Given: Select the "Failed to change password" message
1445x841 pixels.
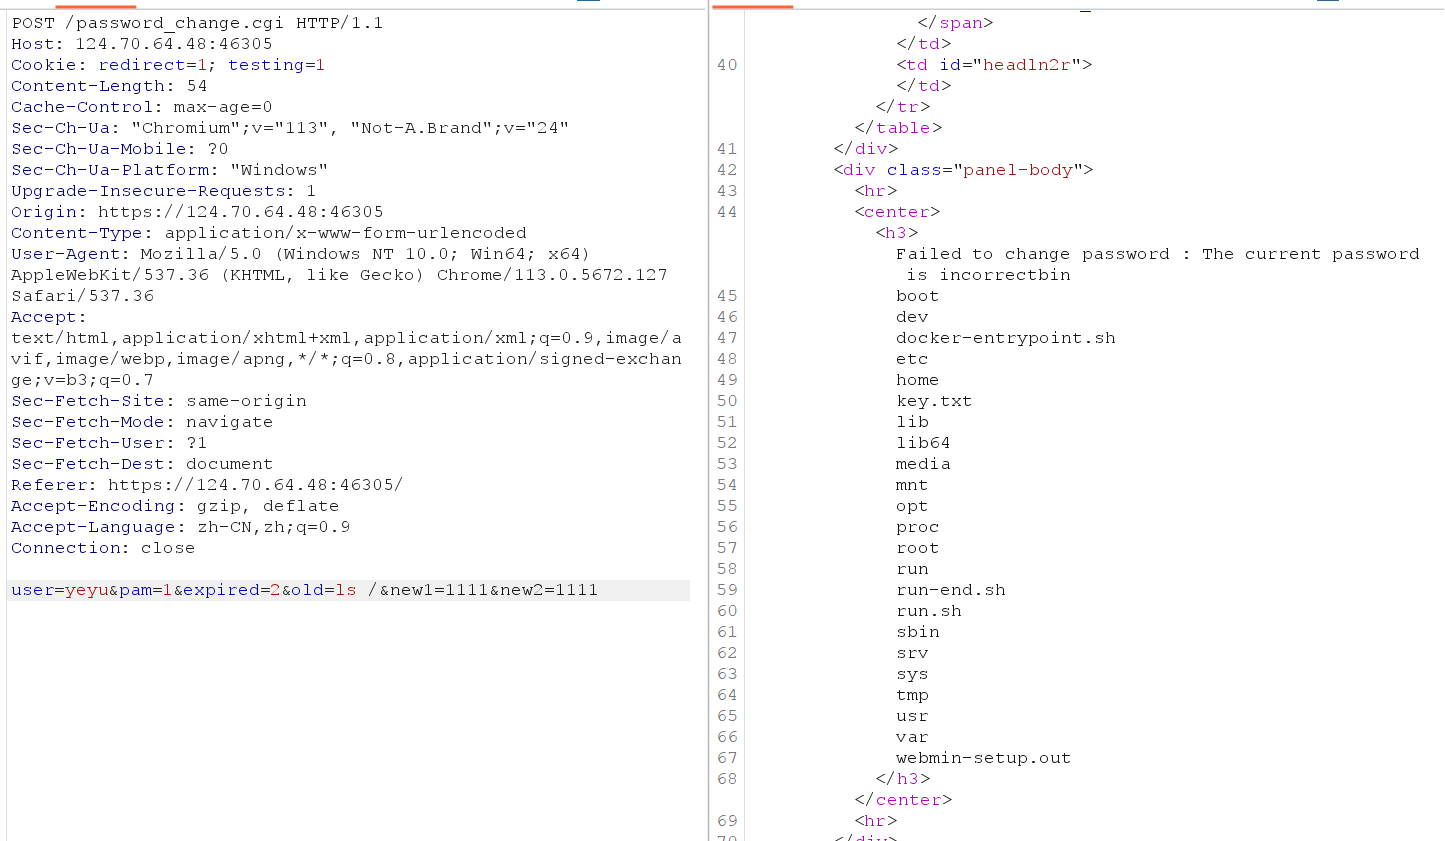Looking at the screenshot, I should (x=1158, y=265).
